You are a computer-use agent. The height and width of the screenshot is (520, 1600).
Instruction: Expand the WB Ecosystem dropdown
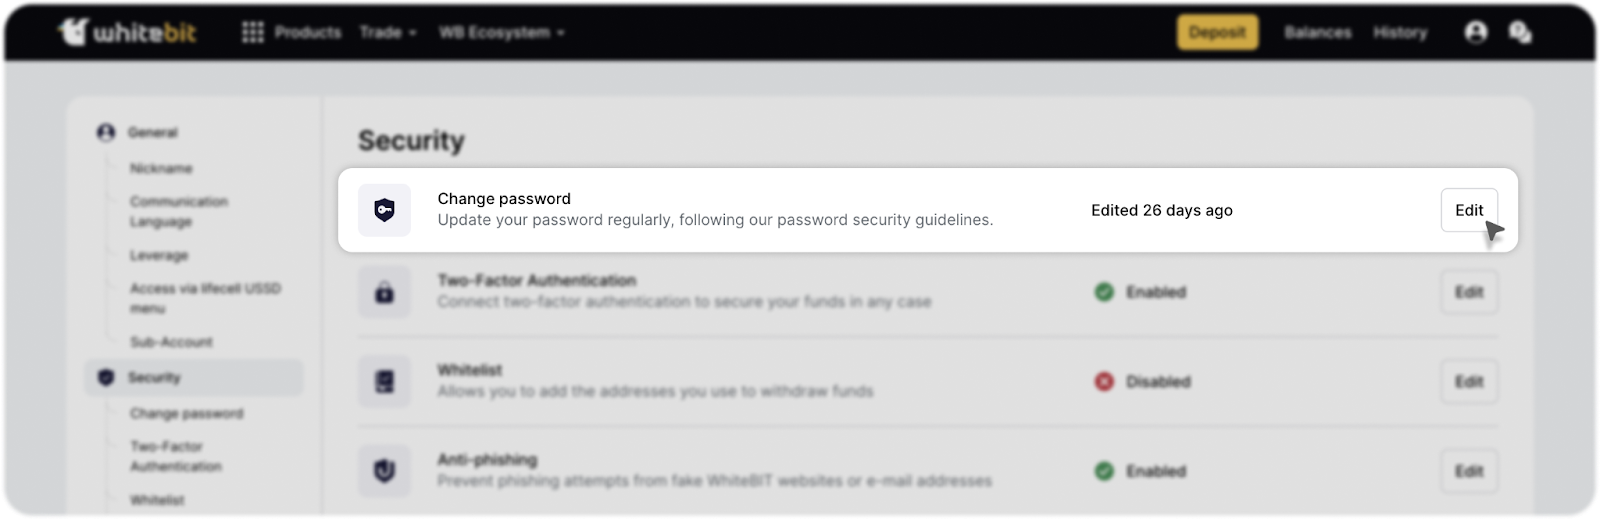pos(501,32)
